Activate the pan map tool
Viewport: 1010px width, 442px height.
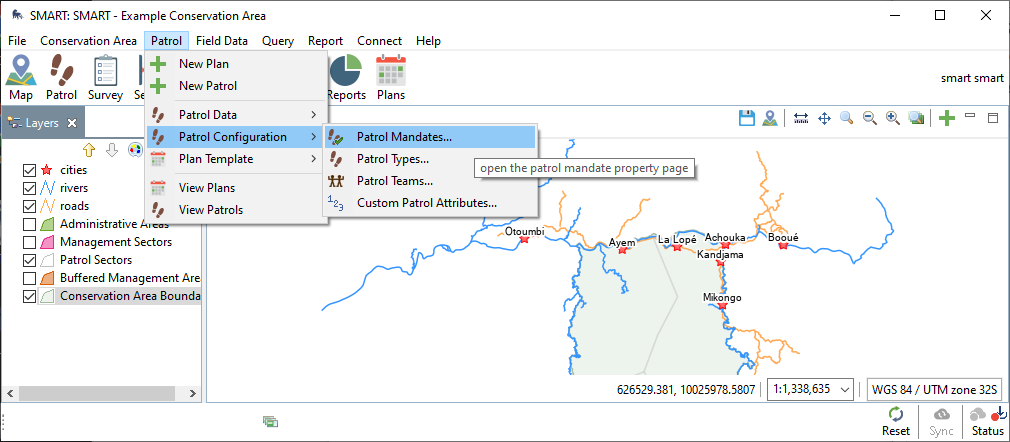(x=824, y=118)
